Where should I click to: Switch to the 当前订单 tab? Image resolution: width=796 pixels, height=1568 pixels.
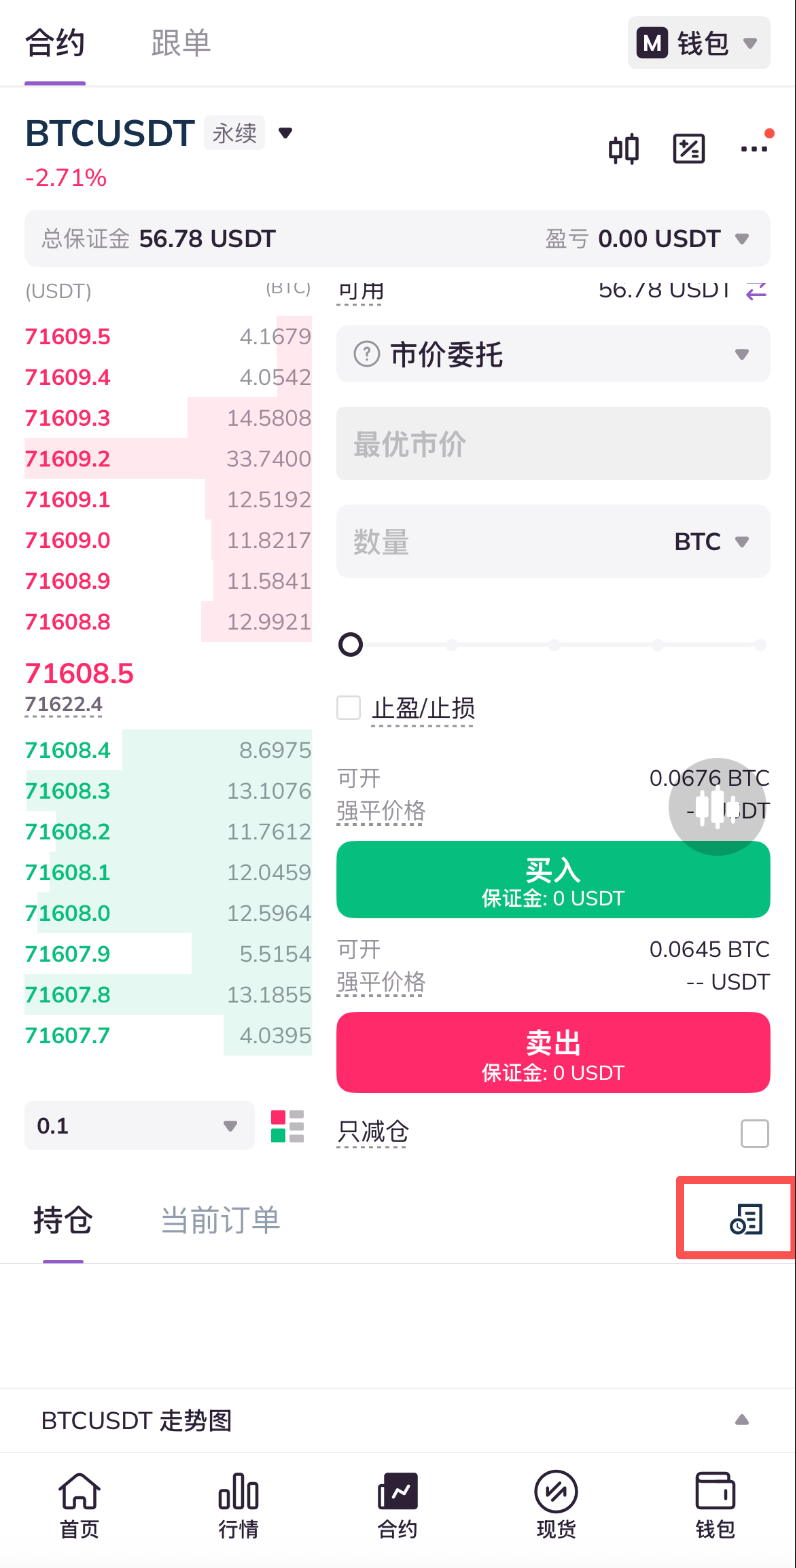[220, 1220]
